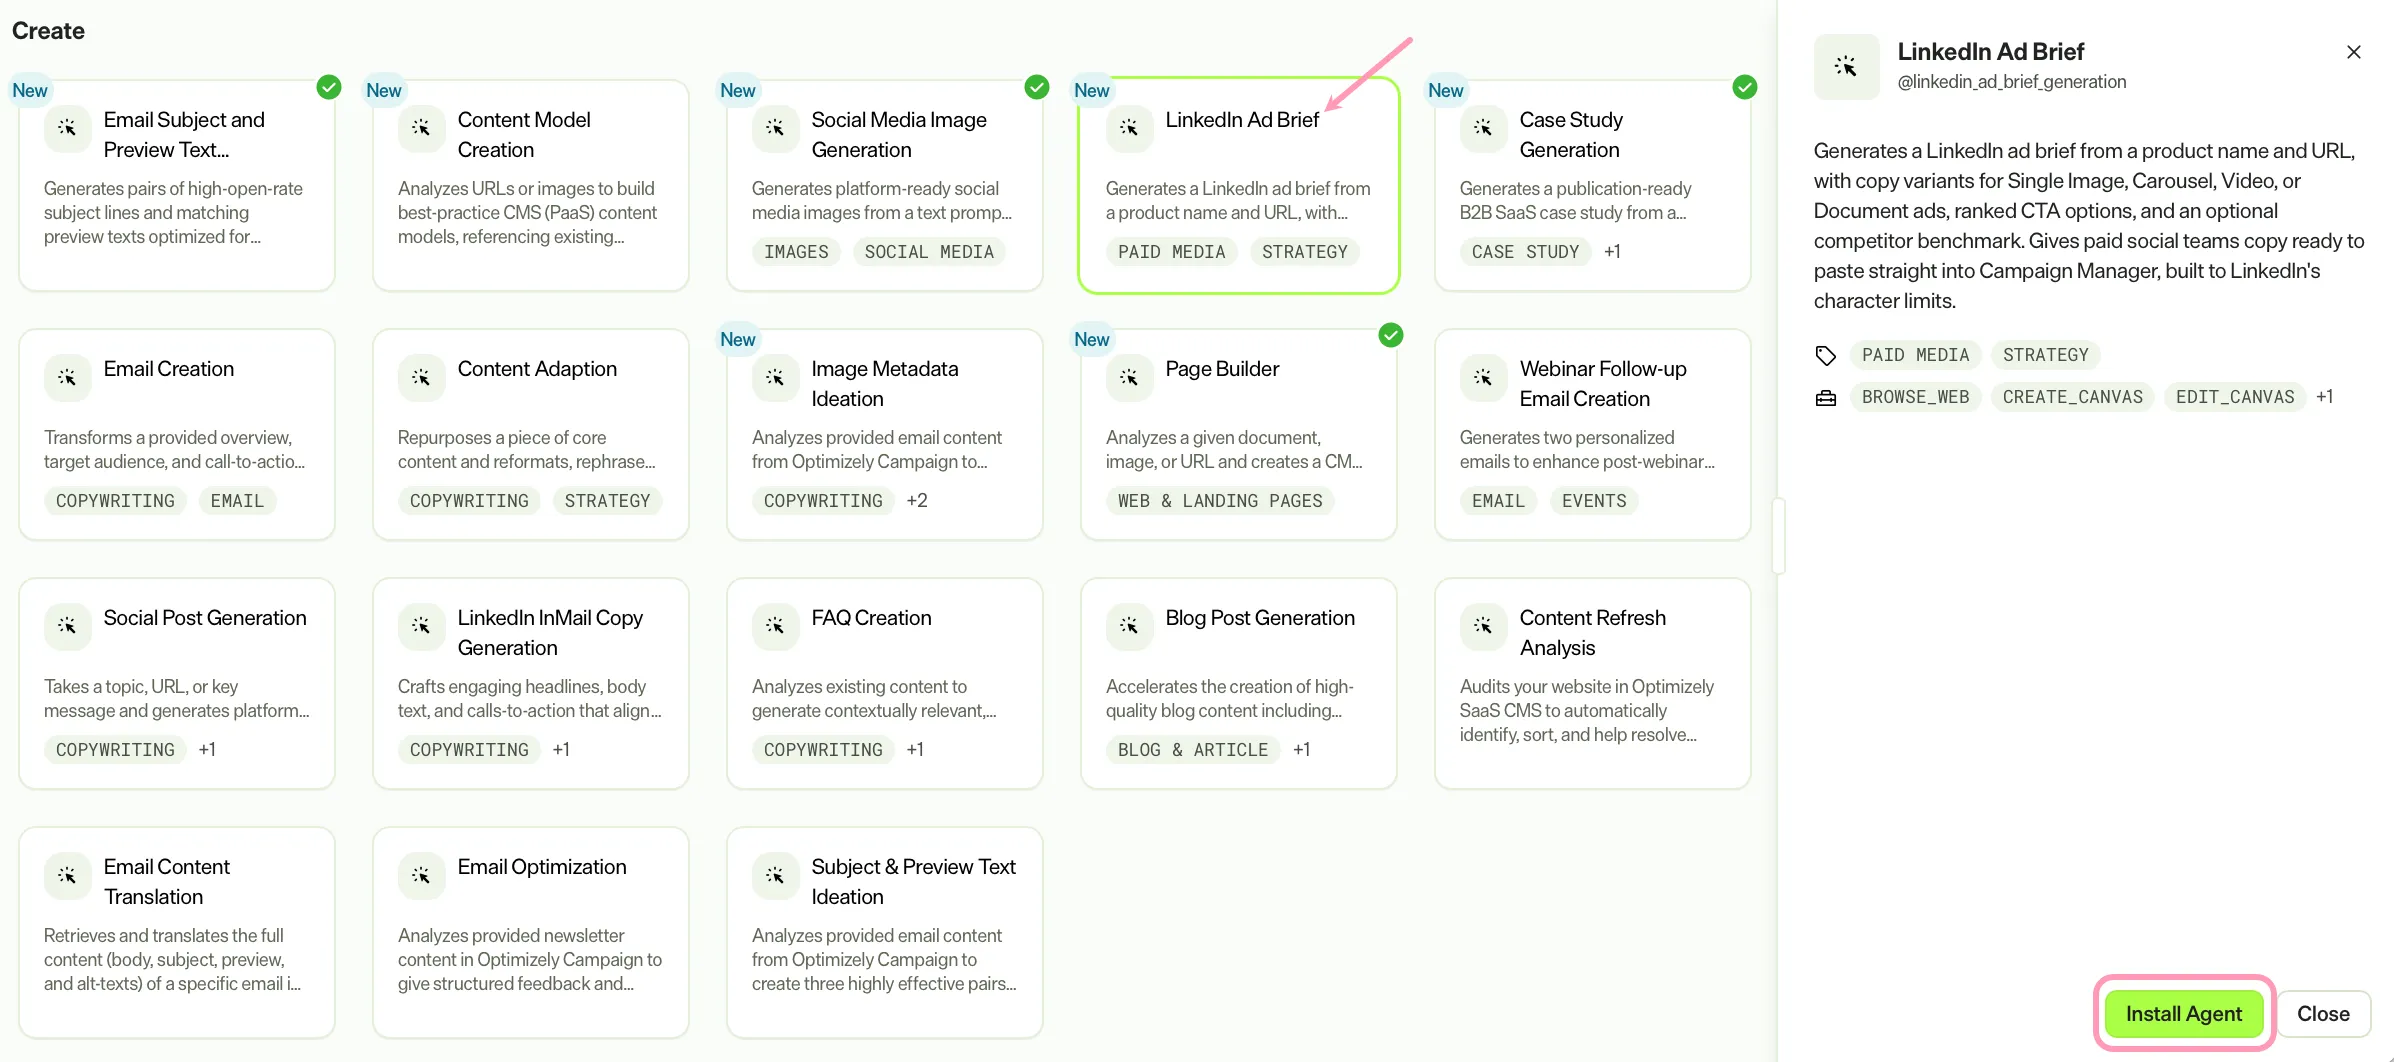2394x1062 pixels.
Task: Click the BLOG & ARTICLE tag
Action: (1193, 750)
